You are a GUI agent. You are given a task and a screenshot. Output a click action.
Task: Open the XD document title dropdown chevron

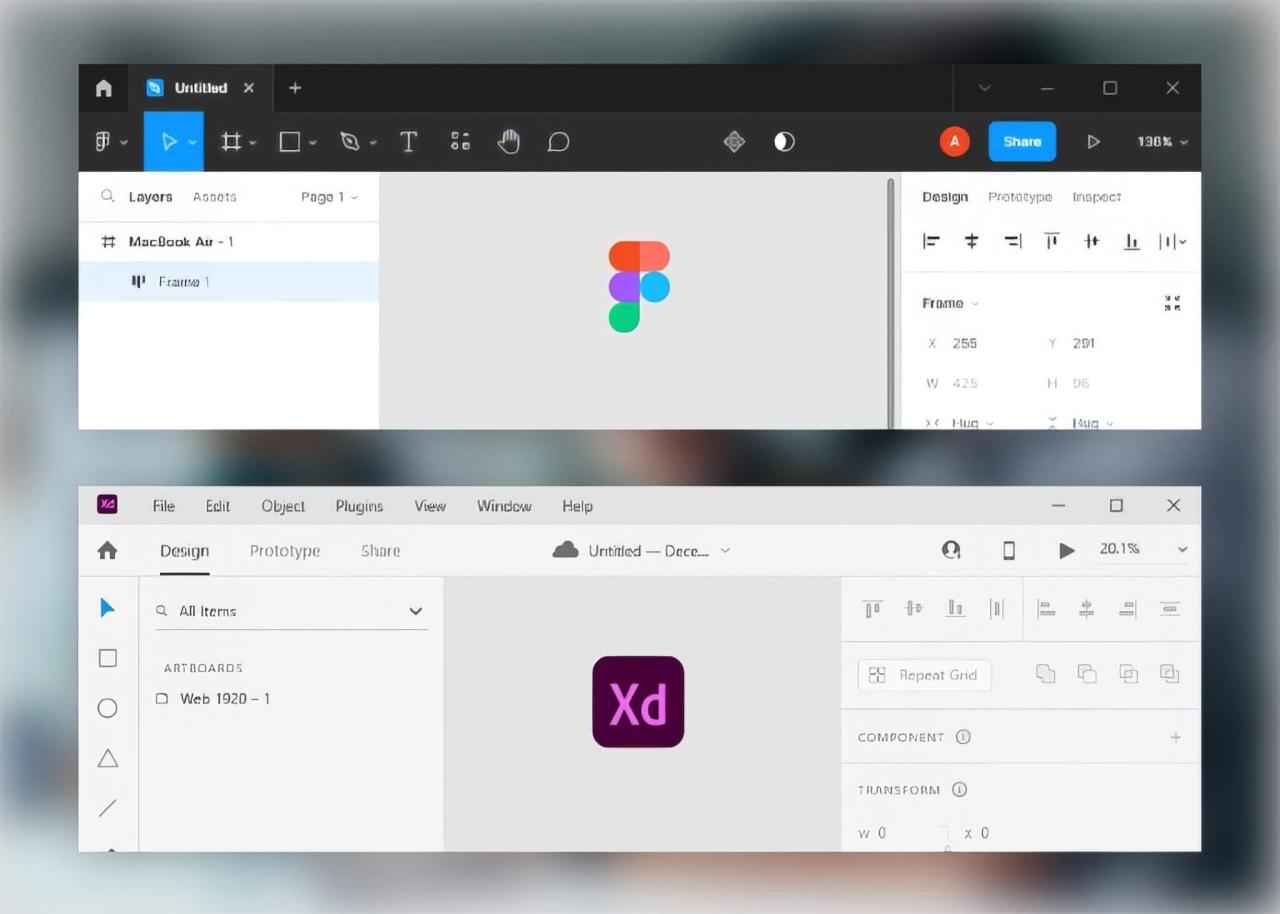[725, 551]
